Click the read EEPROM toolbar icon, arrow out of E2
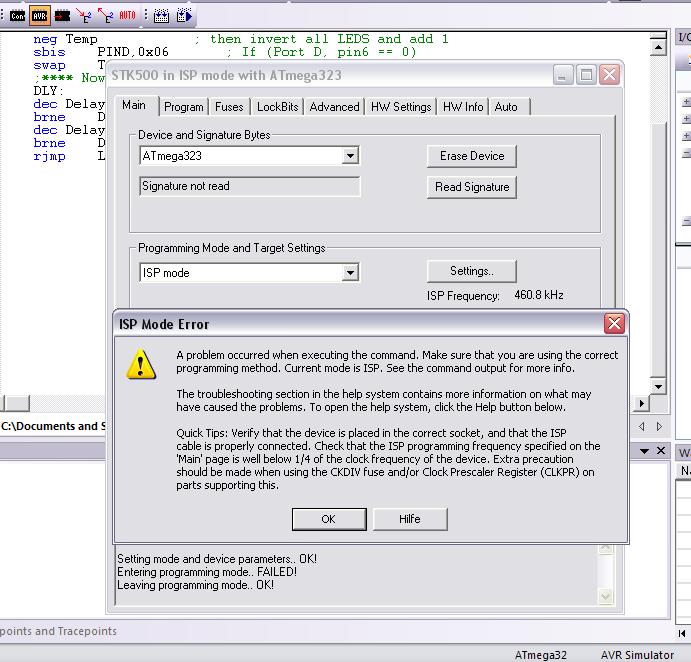 click(x=105, y=16)
